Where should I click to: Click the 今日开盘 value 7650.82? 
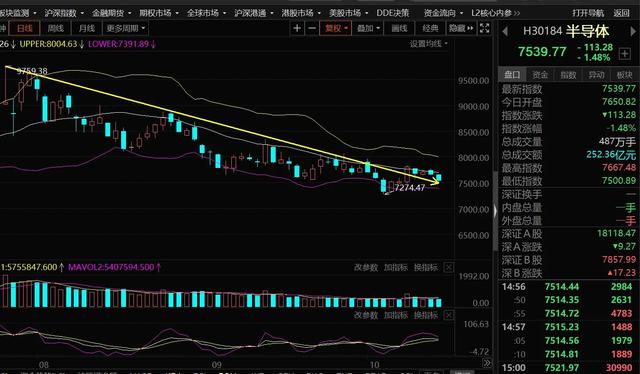pyautogui.click(x=619, y=102)
